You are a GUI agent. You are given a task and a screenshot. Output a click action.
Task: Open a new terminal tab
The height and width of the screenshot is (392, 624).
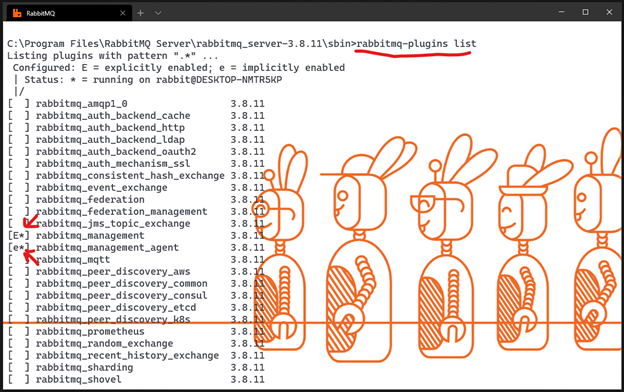[x=140, y=13]
